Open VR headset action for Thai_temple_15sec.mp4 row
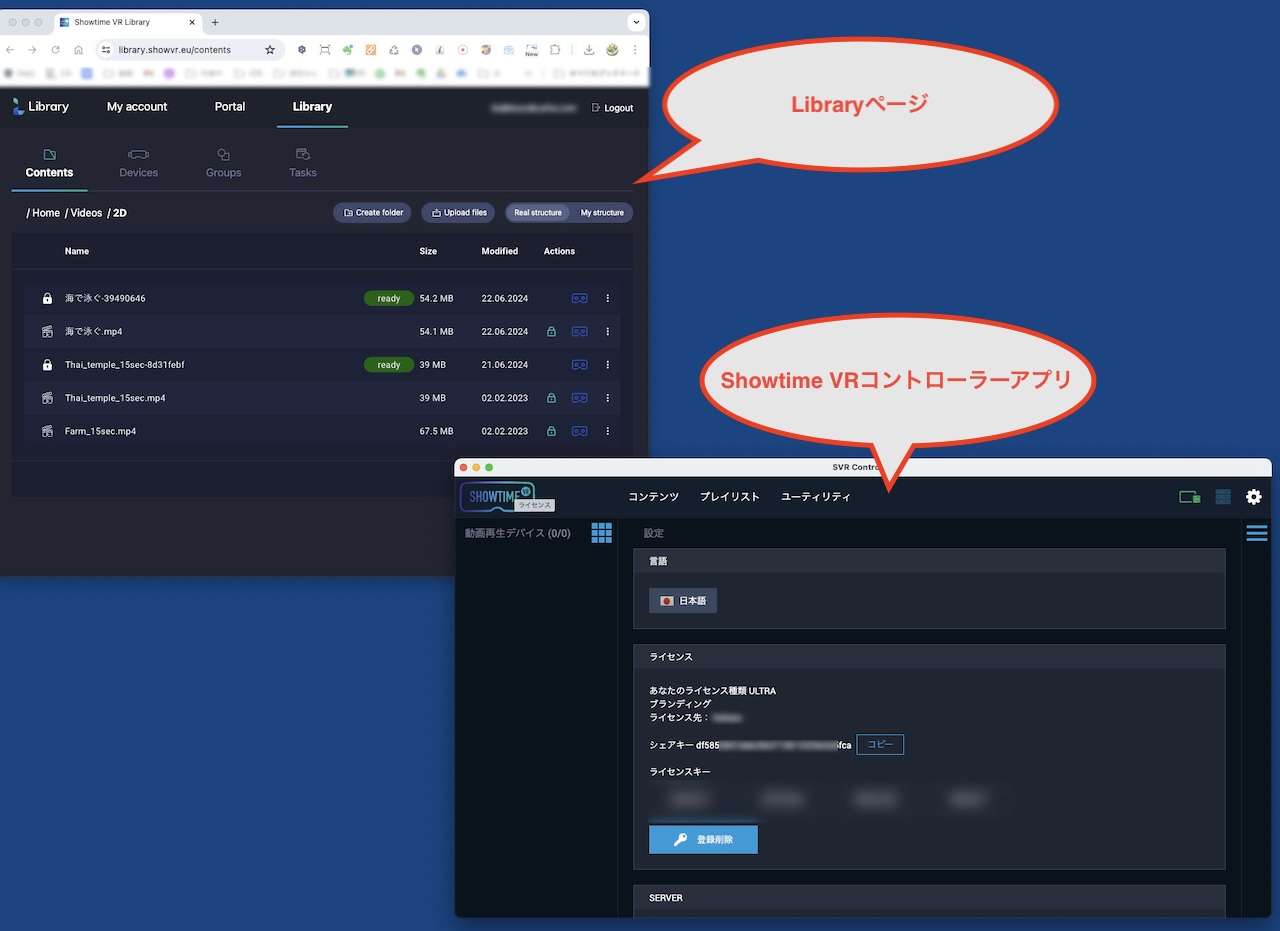Viewport: 1280px width, 931px height. point(579,398)
